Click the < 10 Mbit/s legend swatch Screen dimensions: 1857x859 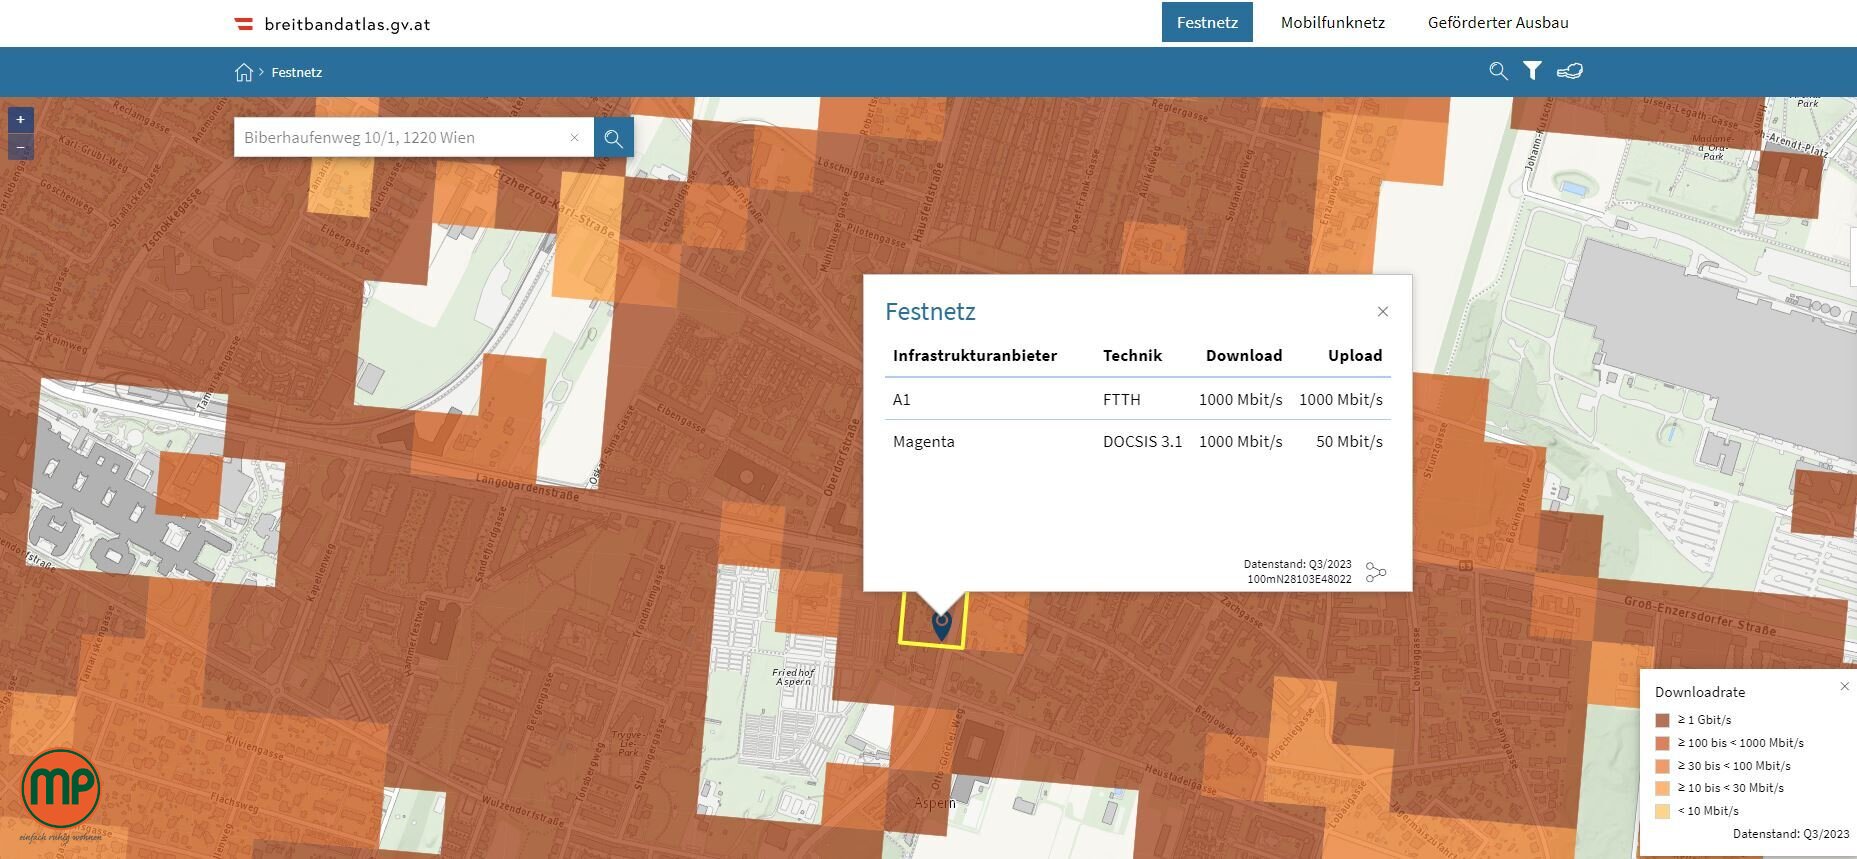pyautogui.click(x=1662, y=811)
